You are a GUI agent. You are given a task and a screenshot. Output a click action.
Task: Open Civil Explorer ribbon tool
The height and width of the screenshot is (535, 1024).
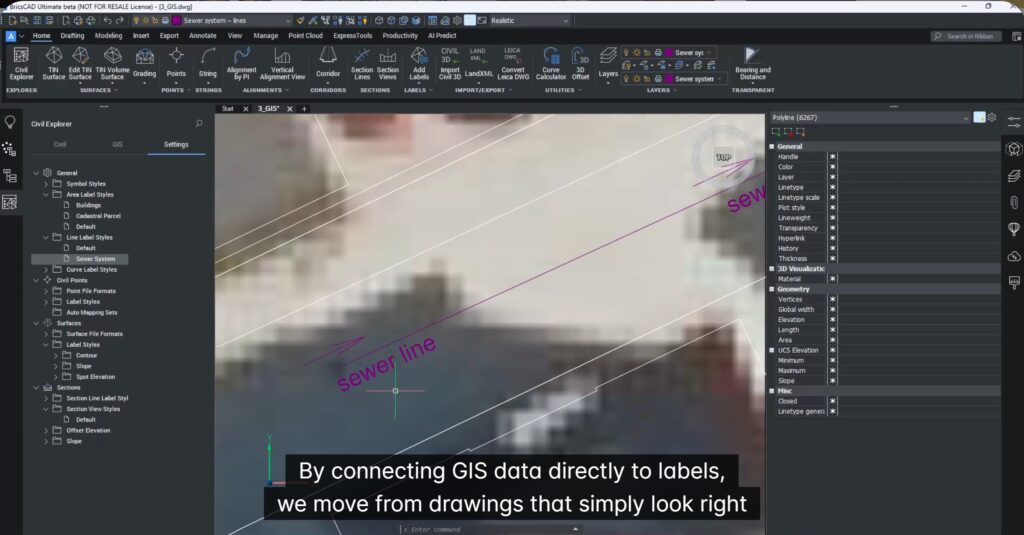pyautogui.click(x=21, y=63)
